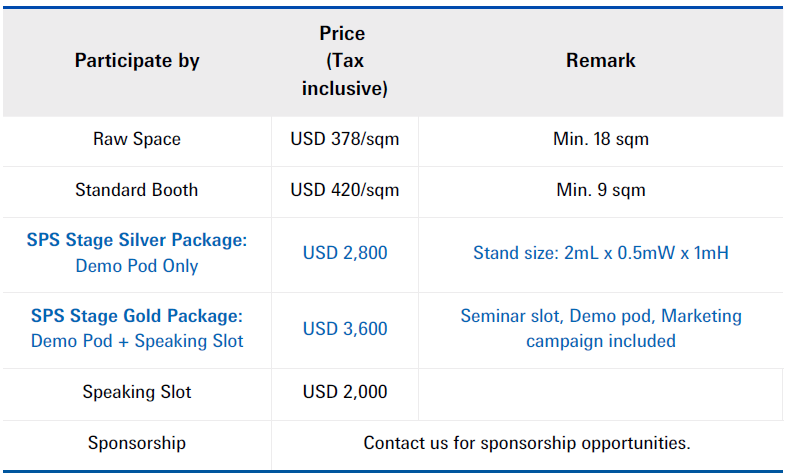Click the 'Participate by' column header
The width and height of the screenshot is (787, 476).
[137, 61]
